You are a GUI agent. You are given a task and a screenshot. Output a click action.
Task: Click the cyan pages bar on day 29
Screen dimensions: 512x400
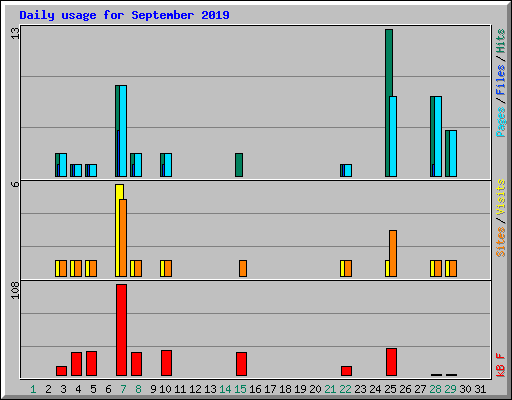pos(453,154)
